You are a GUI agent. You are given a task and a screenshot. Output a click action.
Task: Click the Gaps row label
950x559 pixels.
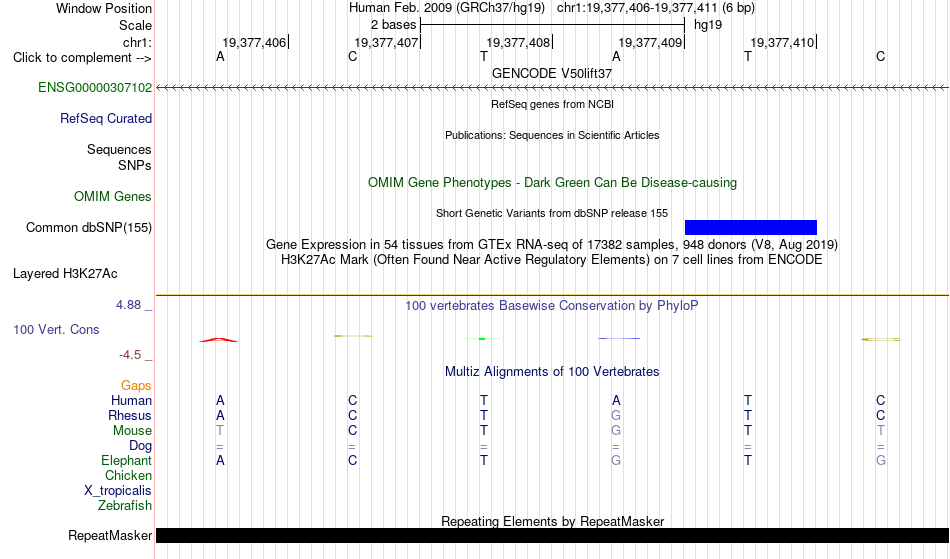[x=136, y=386]
